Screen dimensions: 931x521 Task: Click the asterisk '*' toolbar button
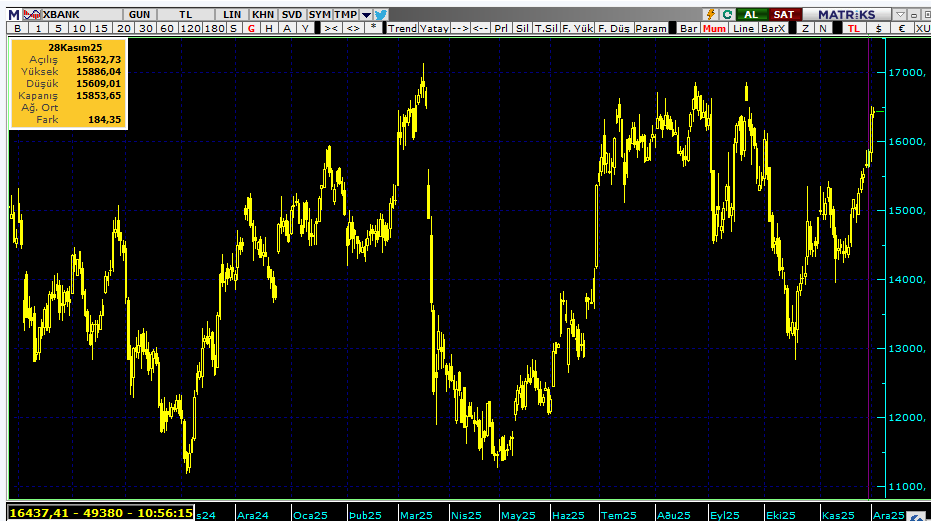[x=374, y=29]
